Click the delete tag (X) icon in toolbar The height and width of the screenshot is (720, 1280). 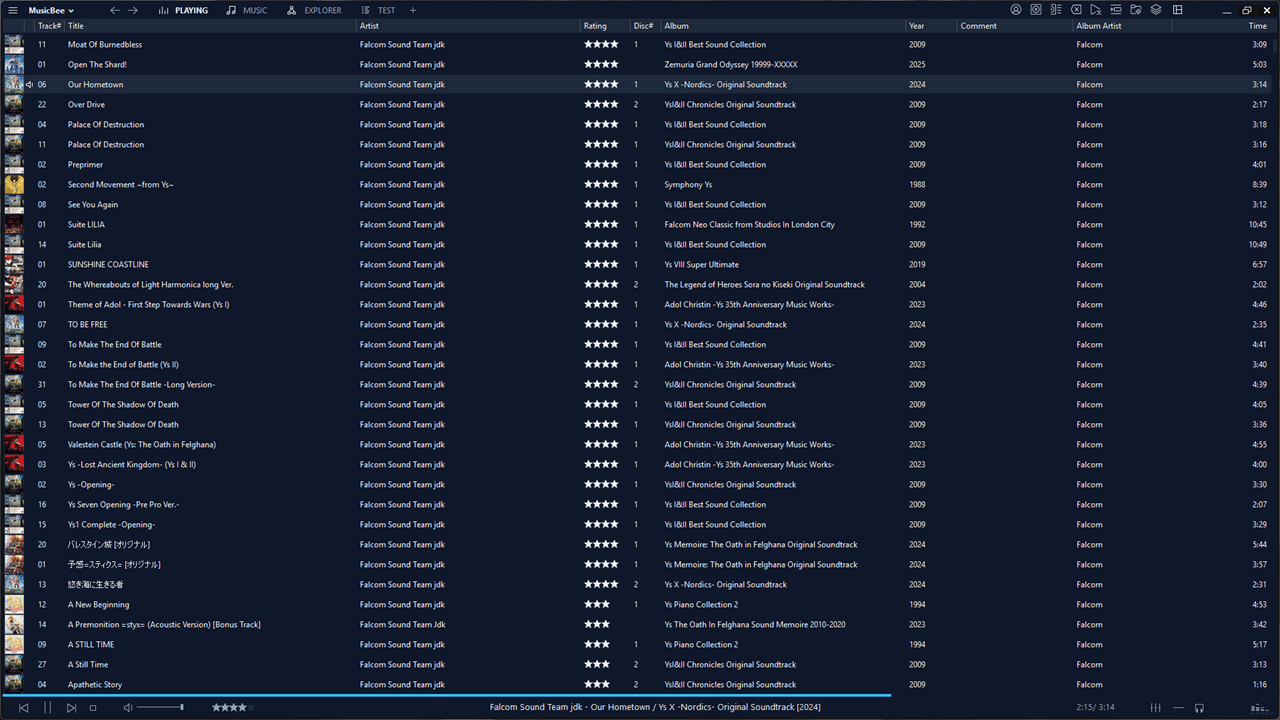point(1076,10)
